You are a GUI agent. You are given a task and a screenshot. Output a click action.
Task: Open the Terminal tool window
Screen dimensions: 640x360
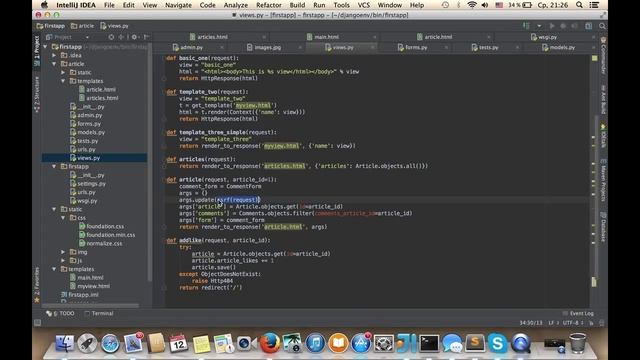tap(98, 313)
